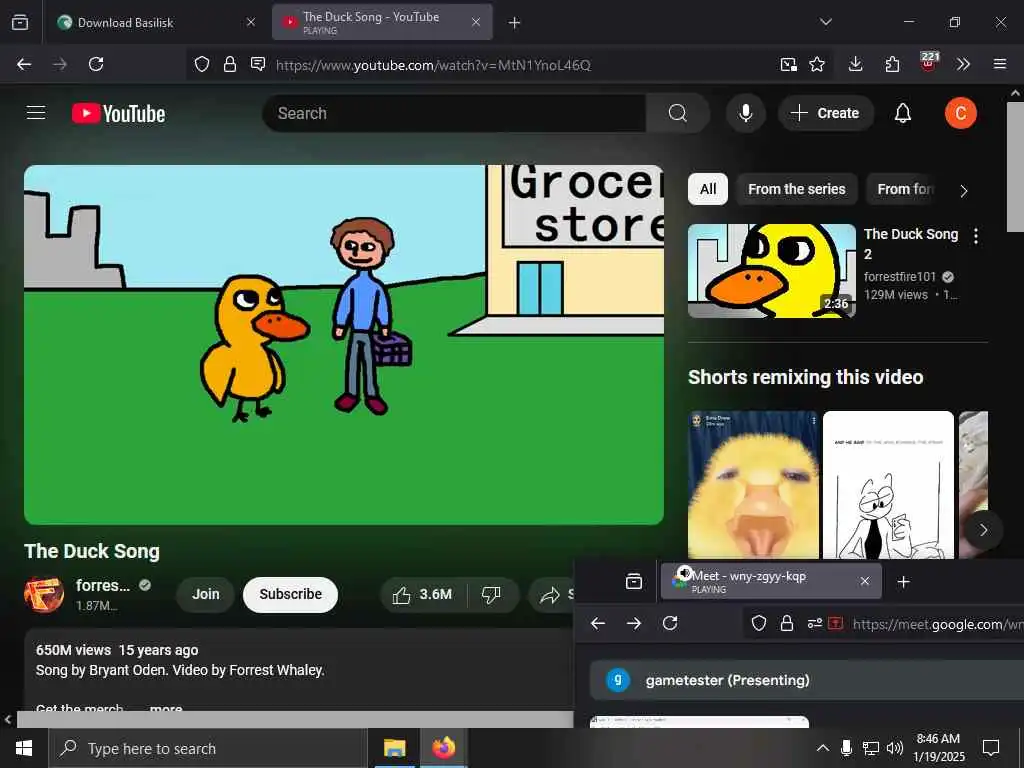Close the Meet wny-zgyy-kqp tab

[x=865, y=581]
